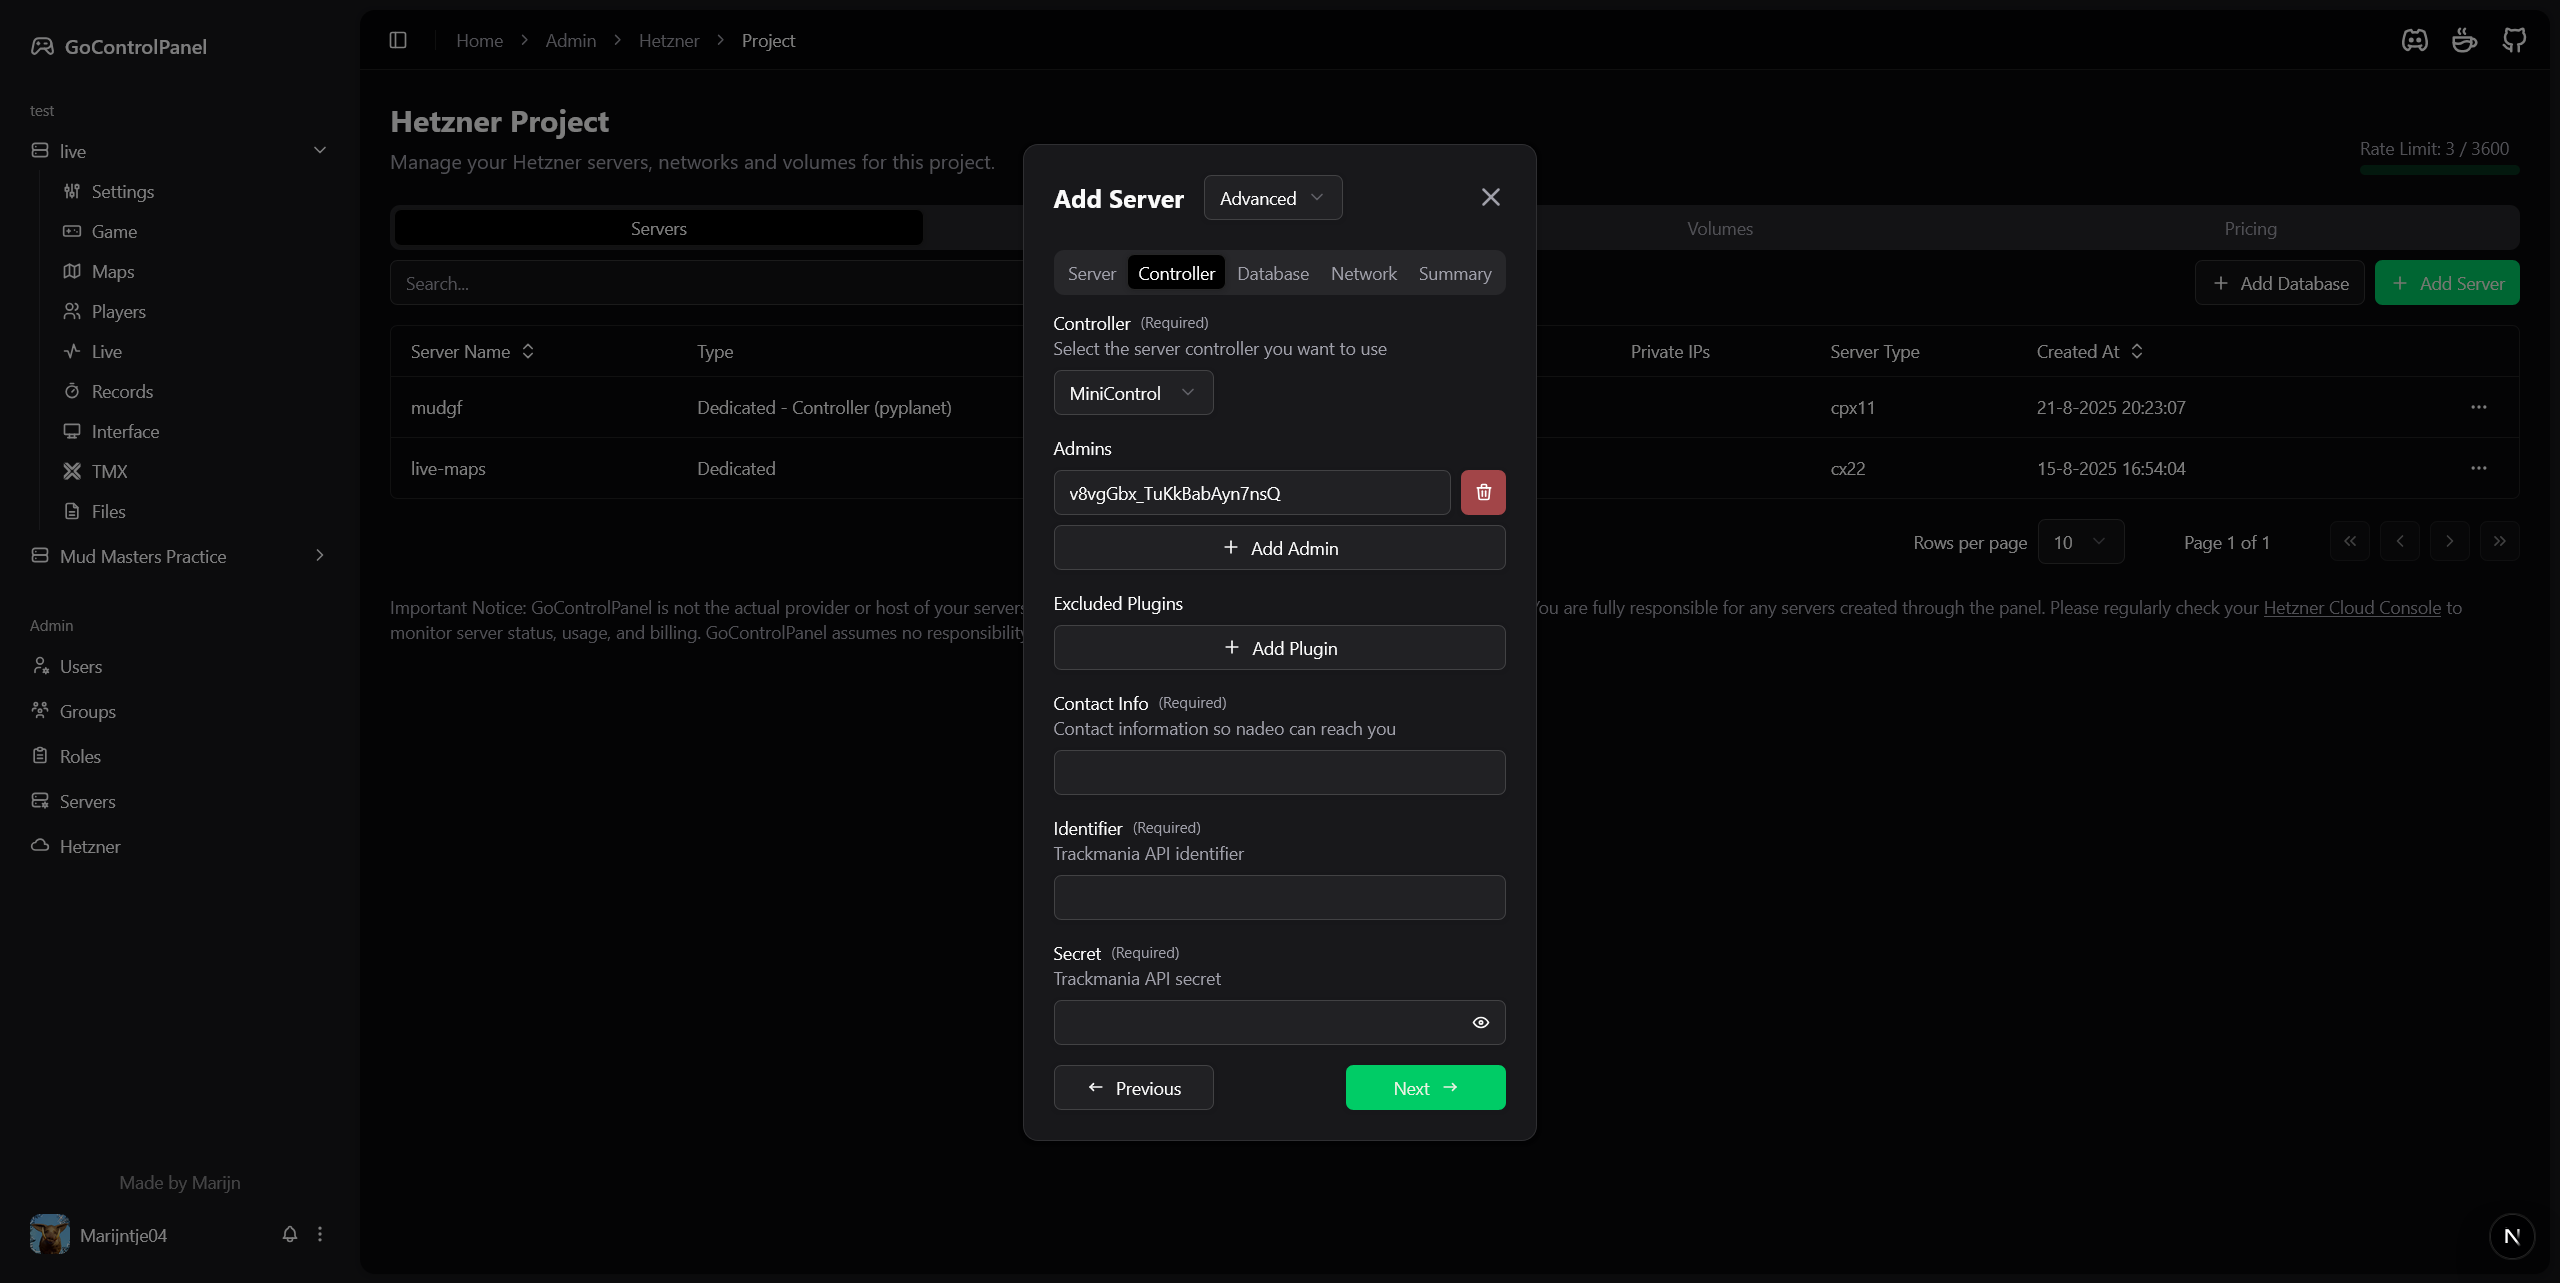Open notifications bell icon

pos(290,1234)
